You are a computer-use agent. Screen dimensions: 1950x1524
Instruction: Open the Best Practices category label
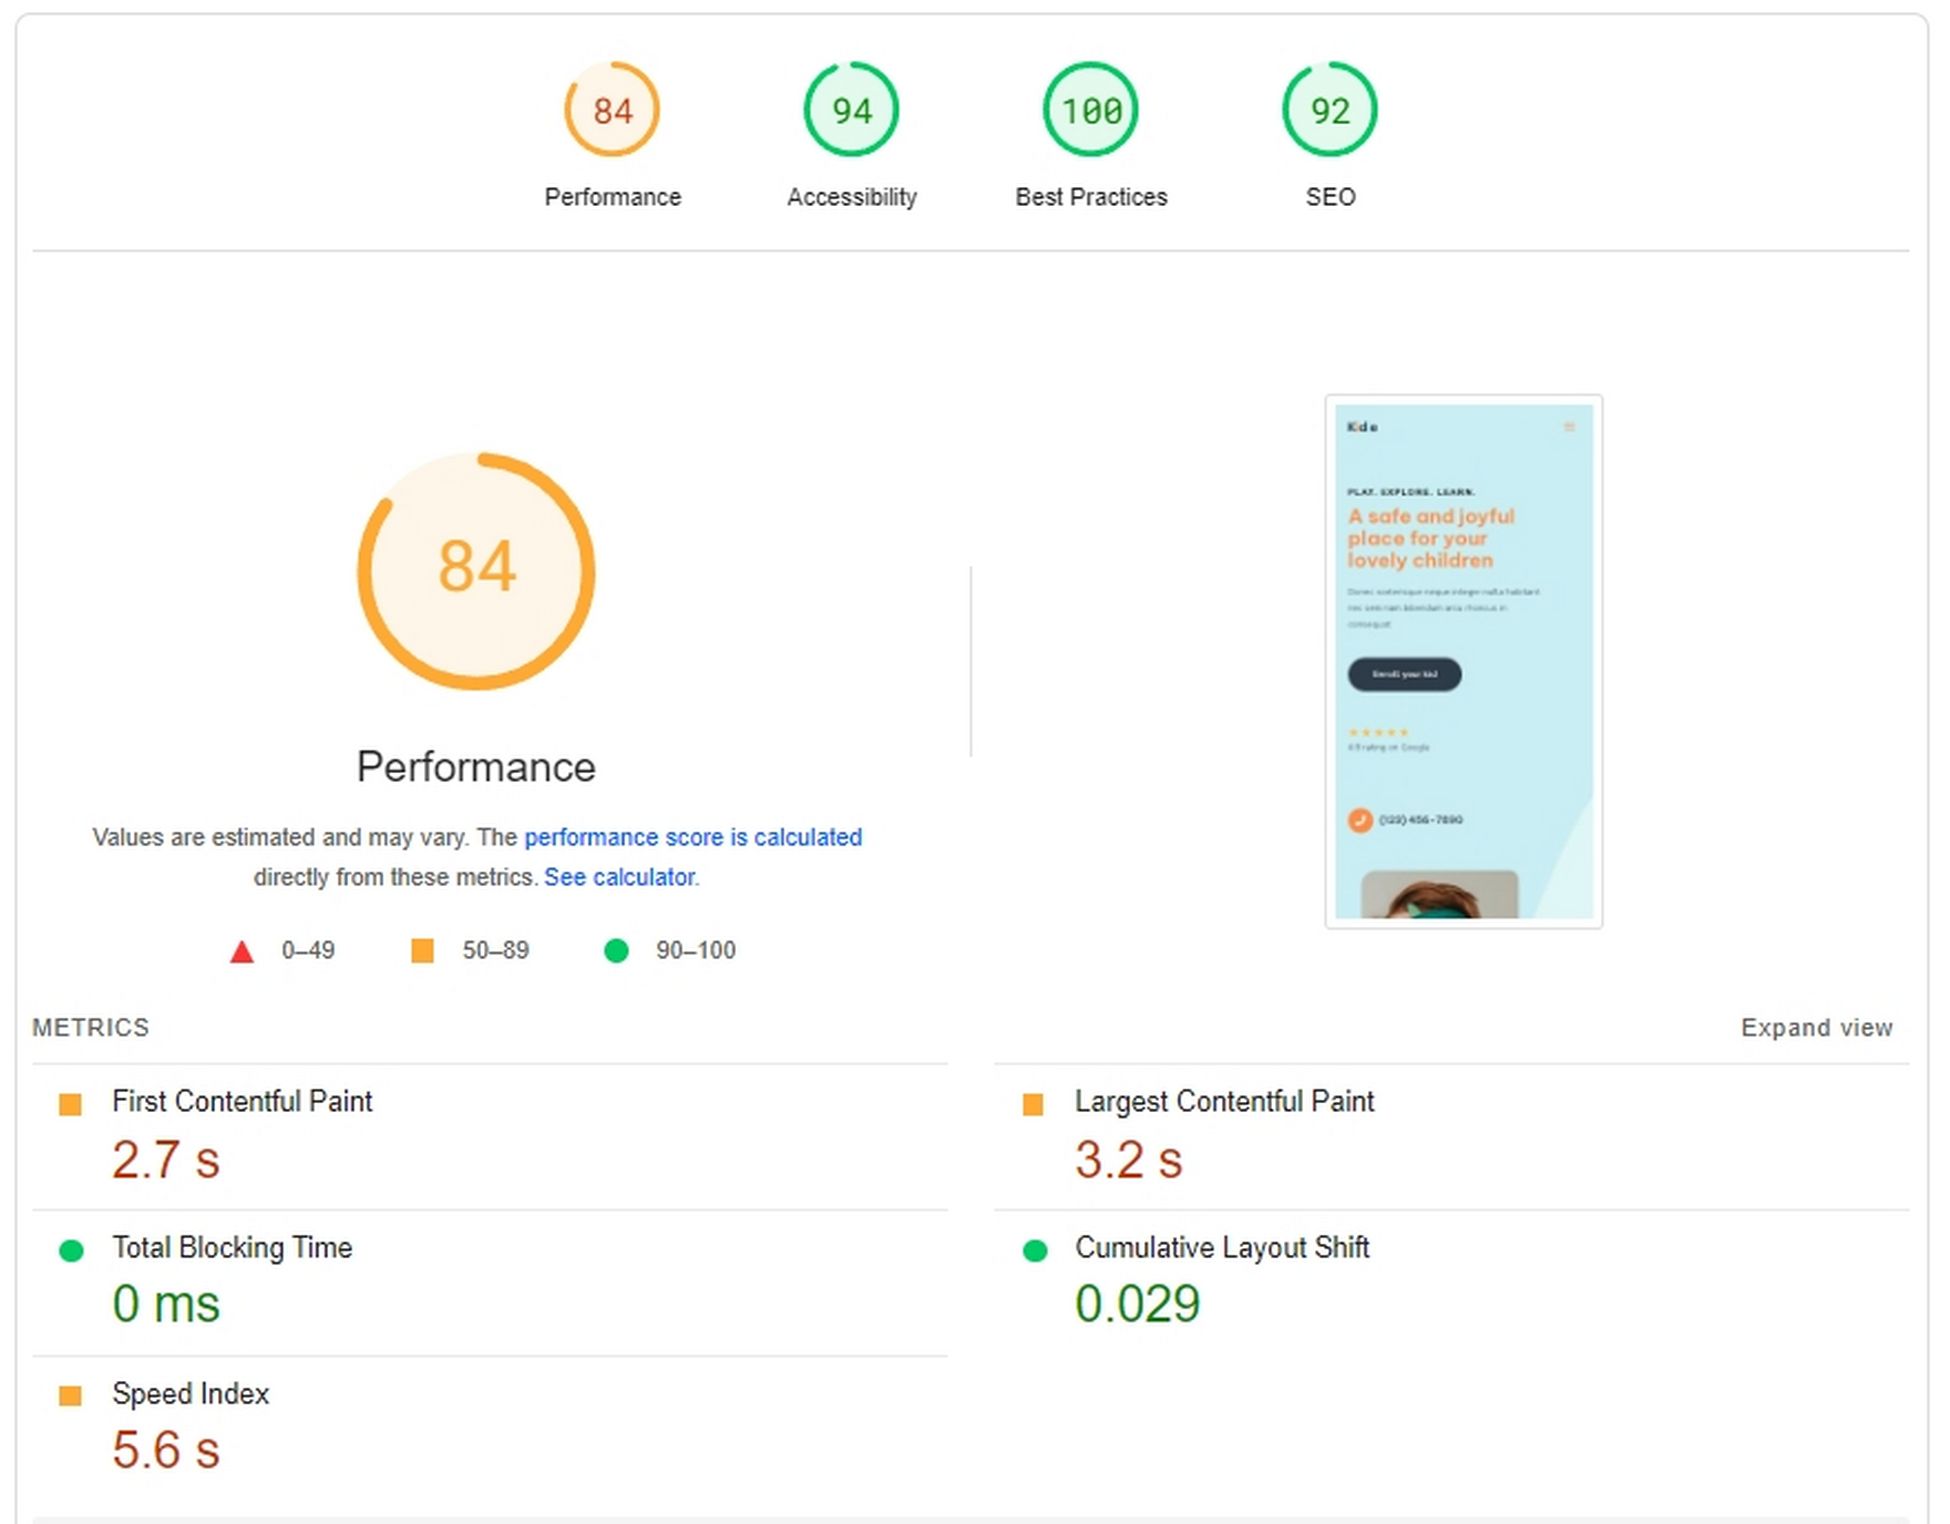click(x=1091, y=197)
